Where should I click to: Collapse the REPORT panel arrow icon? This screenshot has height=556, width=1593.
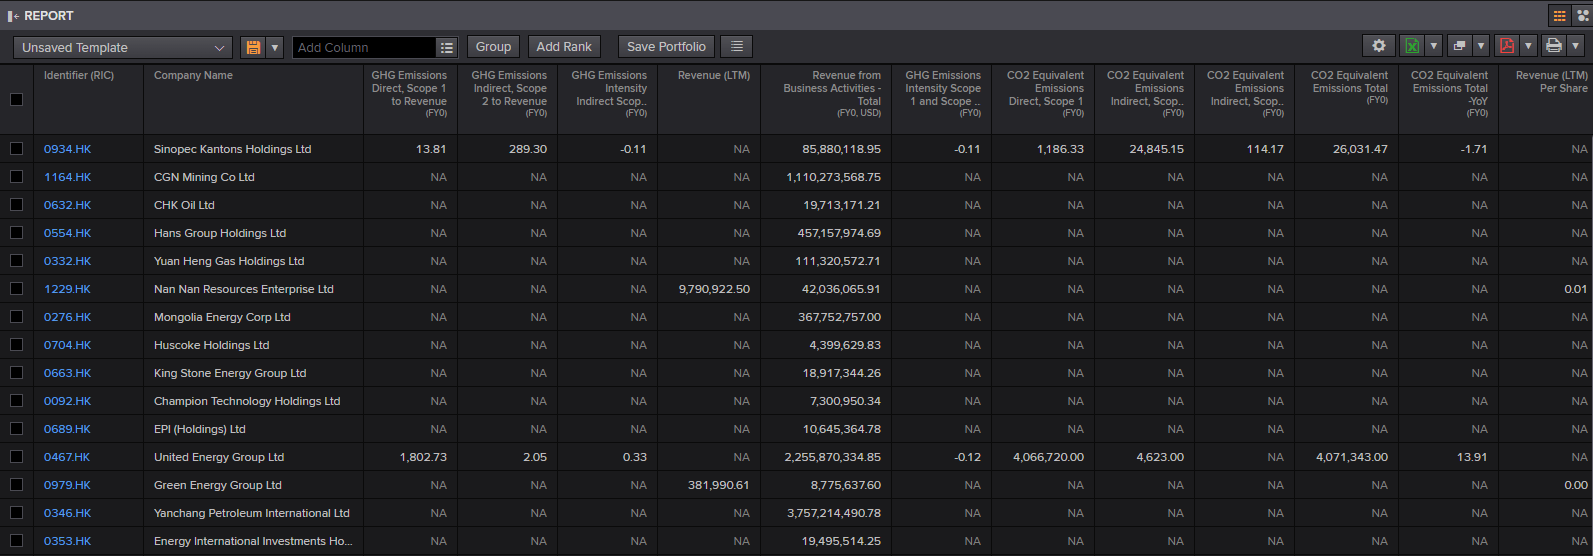14,16
